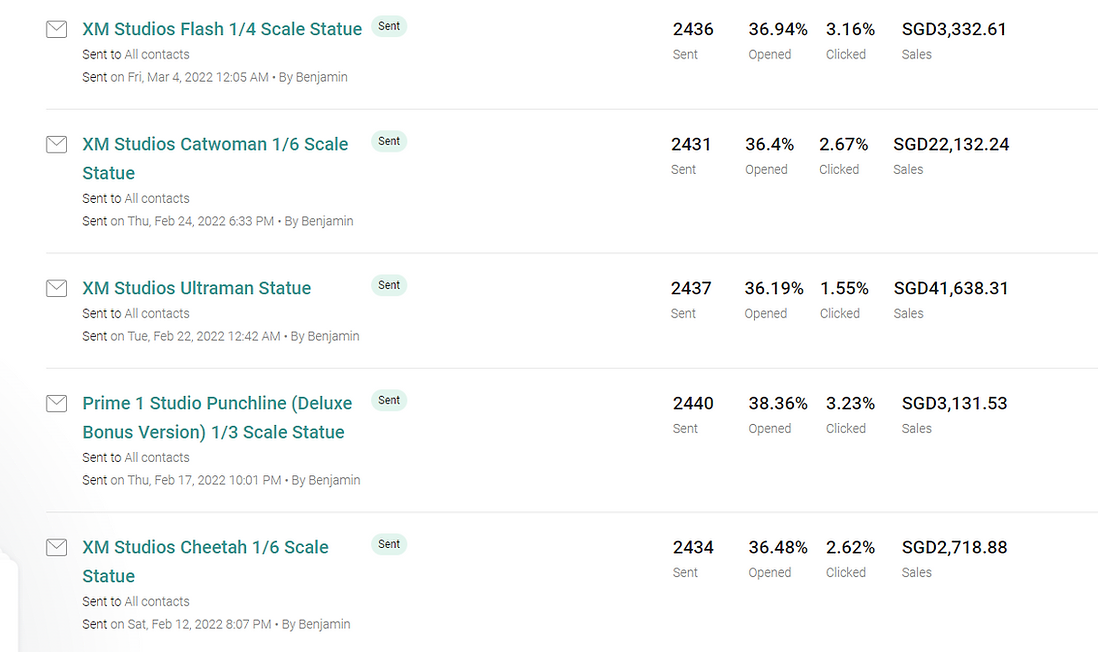Click the Sent badge on Punchline campaign
1098x652 pixels.
tap(389, 401)
